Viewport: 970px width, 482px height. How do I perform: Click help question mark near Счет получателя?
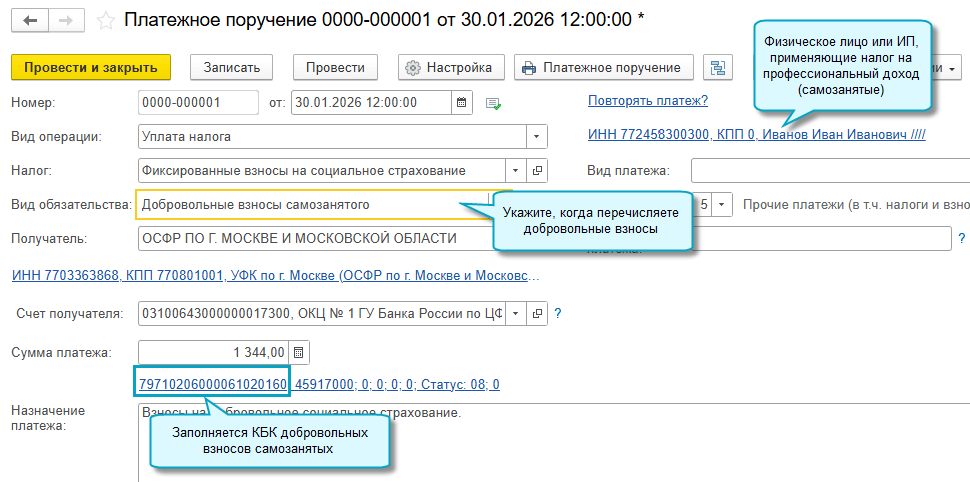pos(558,314)
